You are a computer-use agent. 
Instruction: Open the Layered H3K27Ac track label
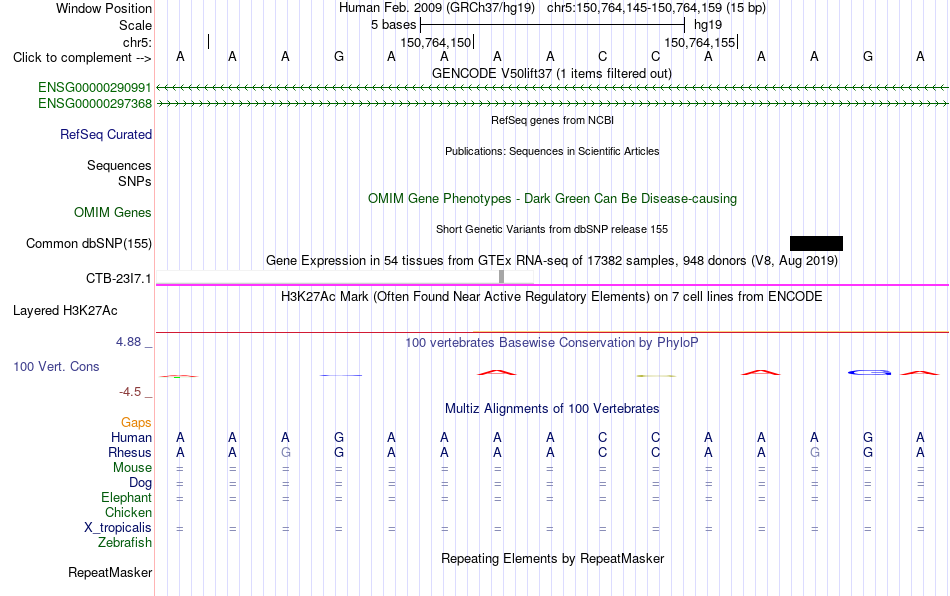65,311
